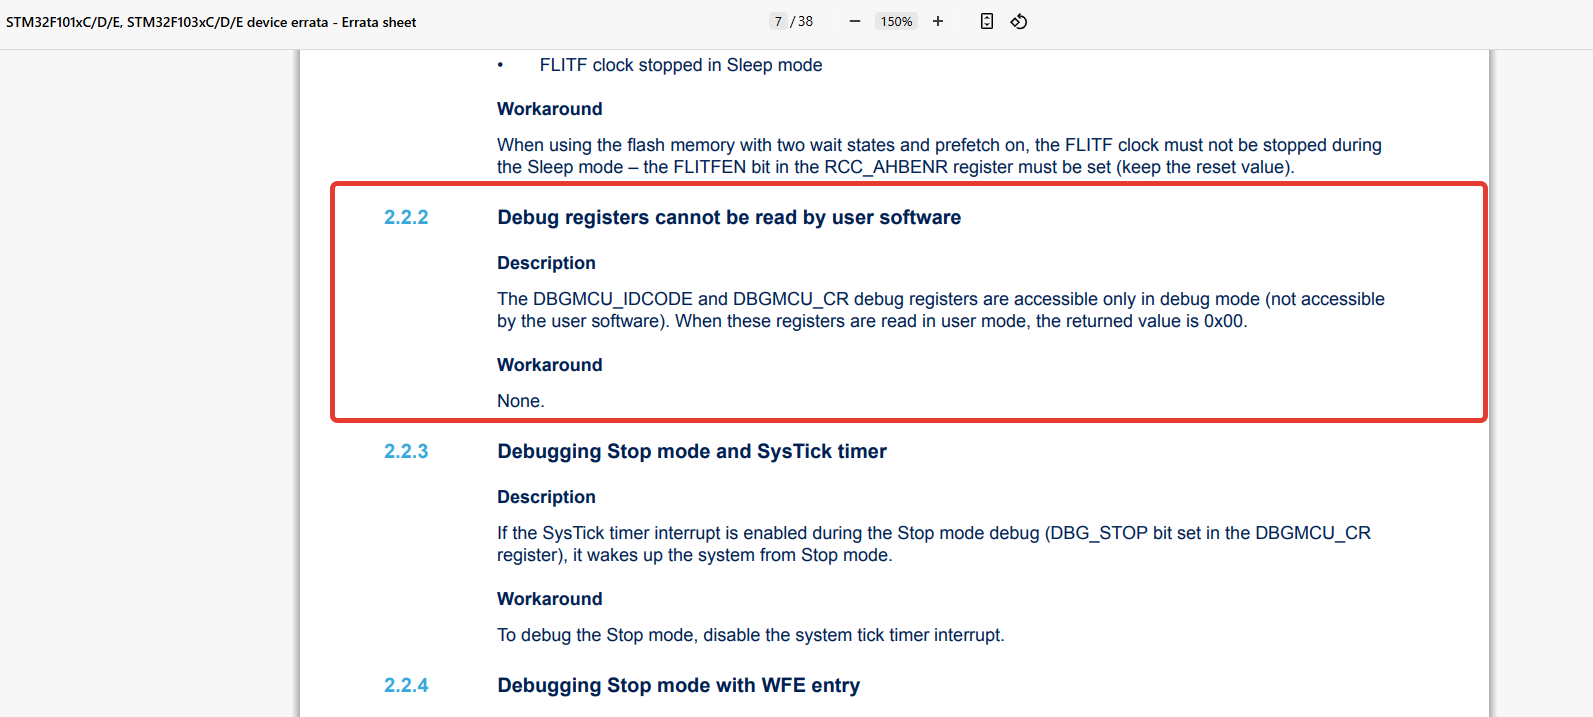1593x717 pixels.
Task: Select the current page number field
Action: coord(778,21)
